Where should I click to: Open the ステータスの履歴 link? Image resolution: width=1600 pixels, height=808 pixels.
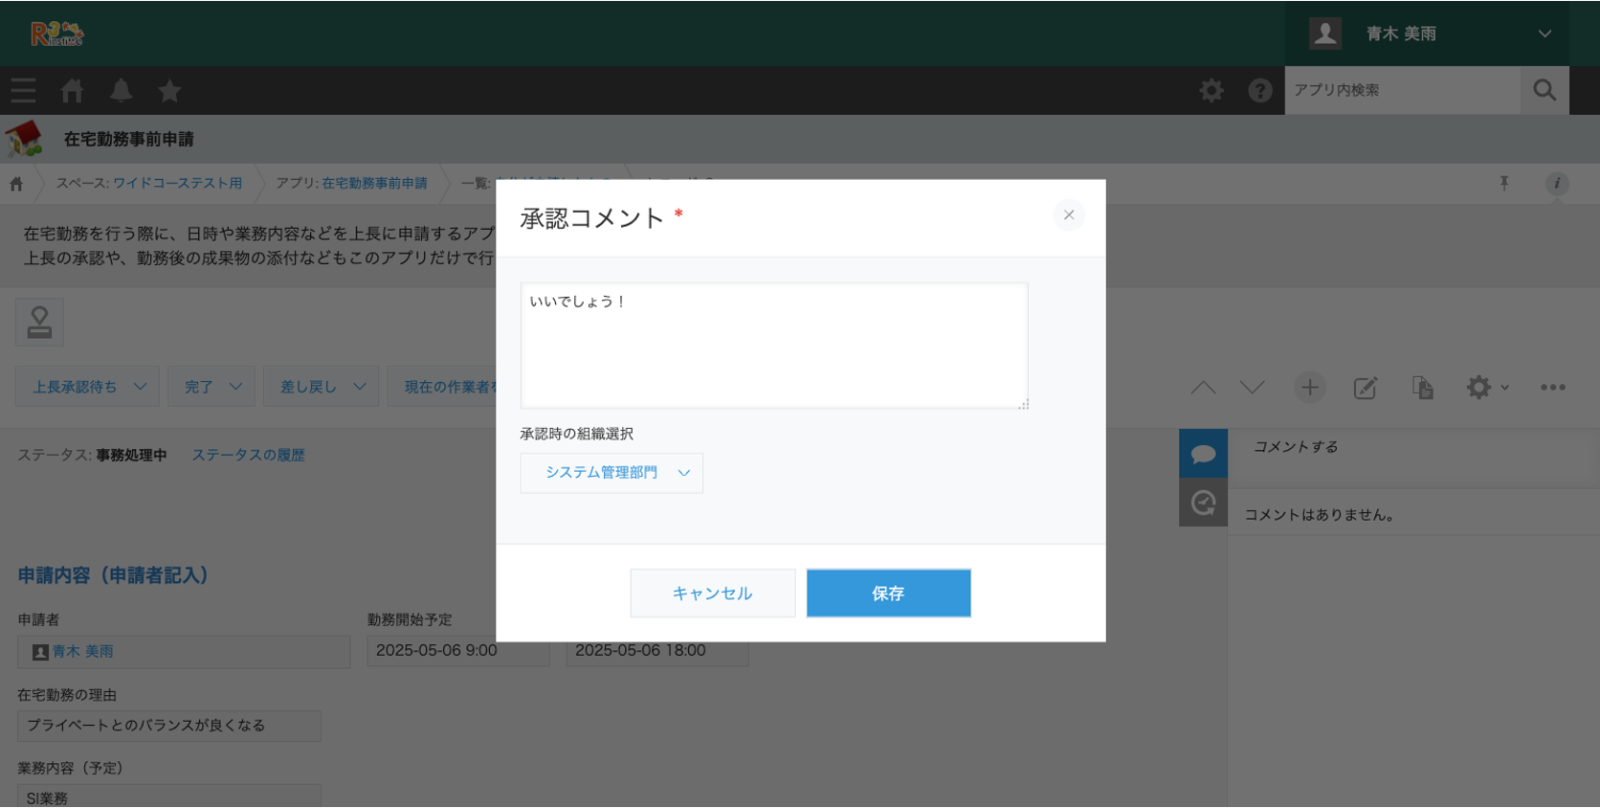(248, 455)
